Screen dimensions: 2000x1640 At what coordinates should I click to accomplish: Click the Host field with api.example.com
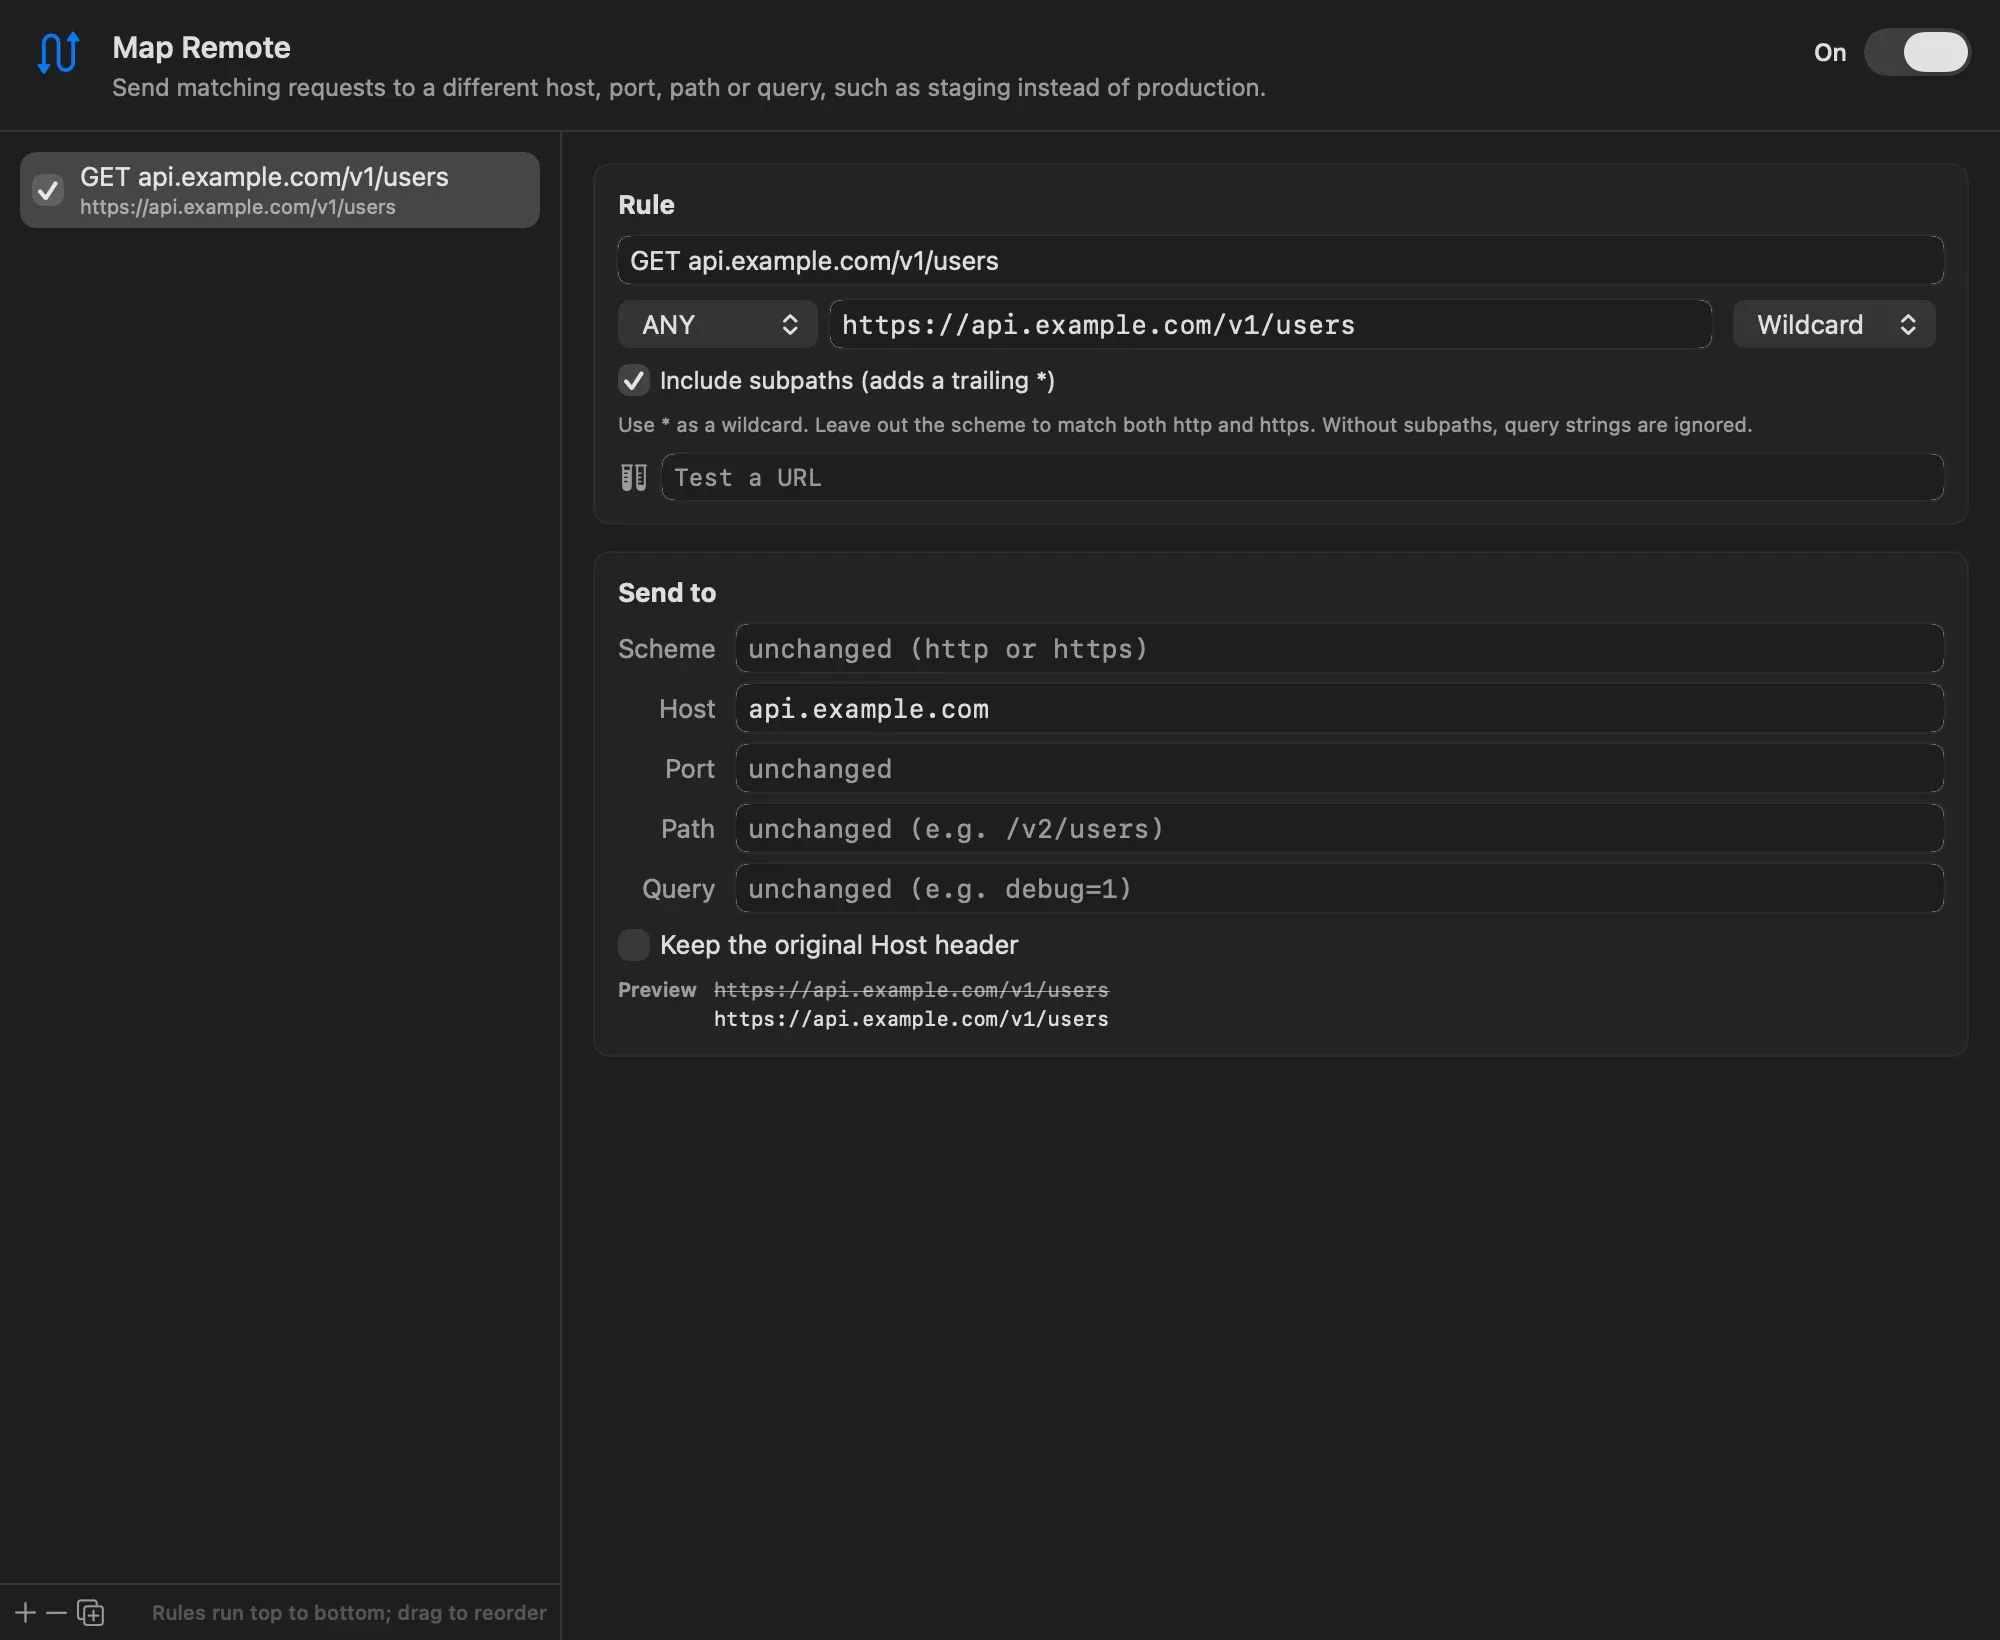1340,708
